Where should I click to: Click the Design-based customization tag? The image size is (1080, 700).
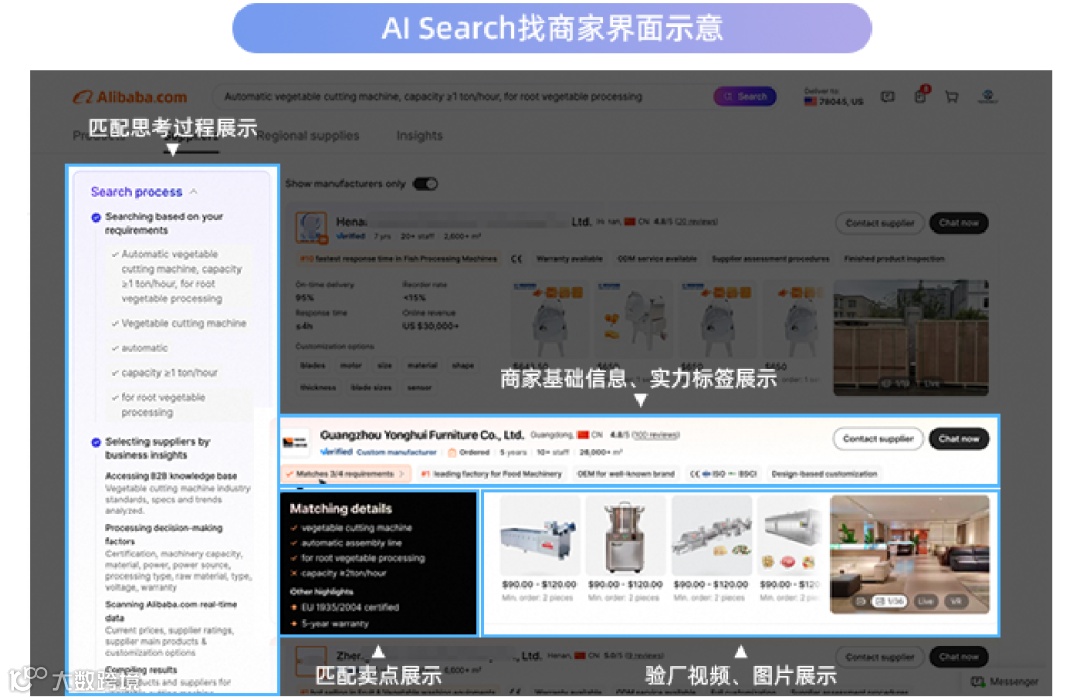(x=824, y=474)
